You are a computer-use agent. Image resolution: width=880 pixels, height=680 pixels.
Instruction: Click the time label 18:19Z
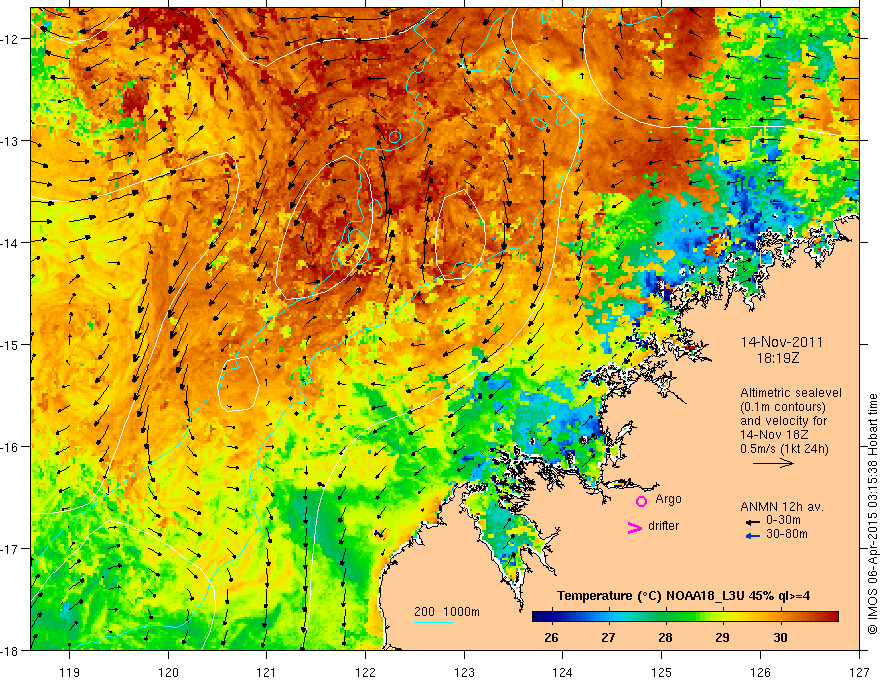coord(778,358)
